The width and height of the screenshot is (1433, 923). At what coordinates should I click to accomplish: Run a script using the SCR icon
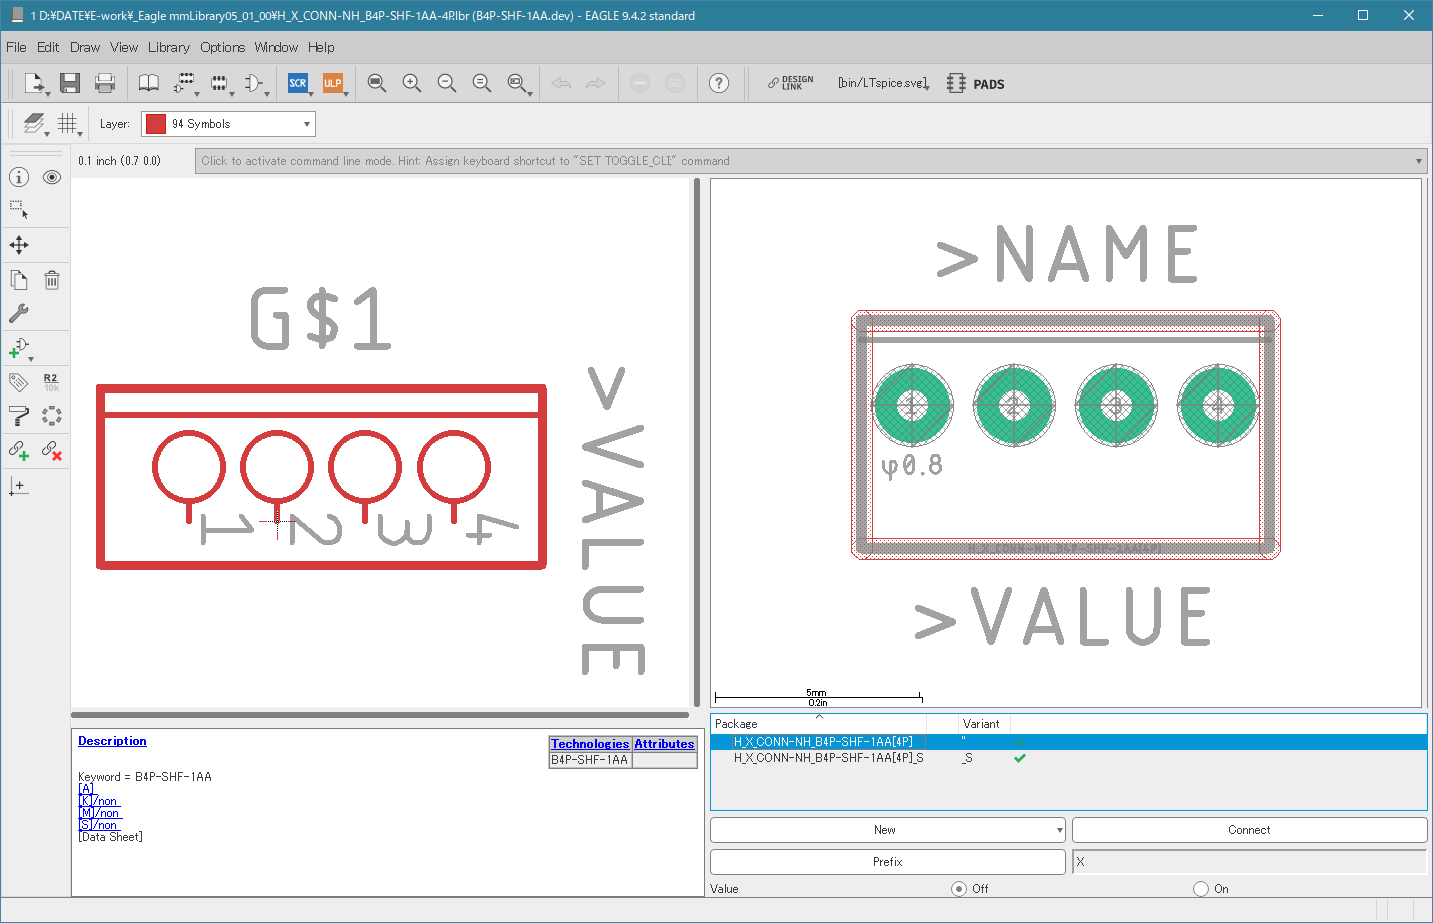tap(297, 83)
